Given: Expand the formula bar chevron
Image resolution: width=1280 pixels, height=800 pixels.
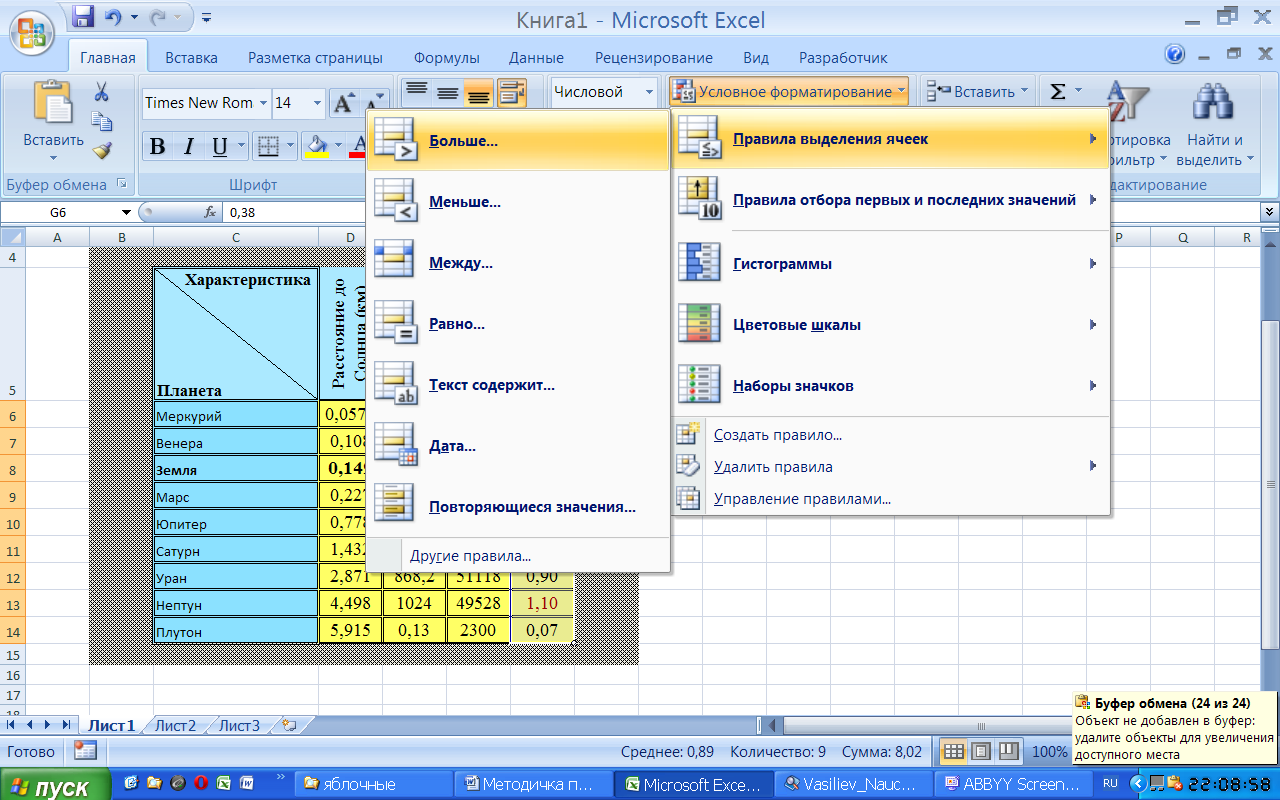Looking at the screenshot, I should (1269, 212).
